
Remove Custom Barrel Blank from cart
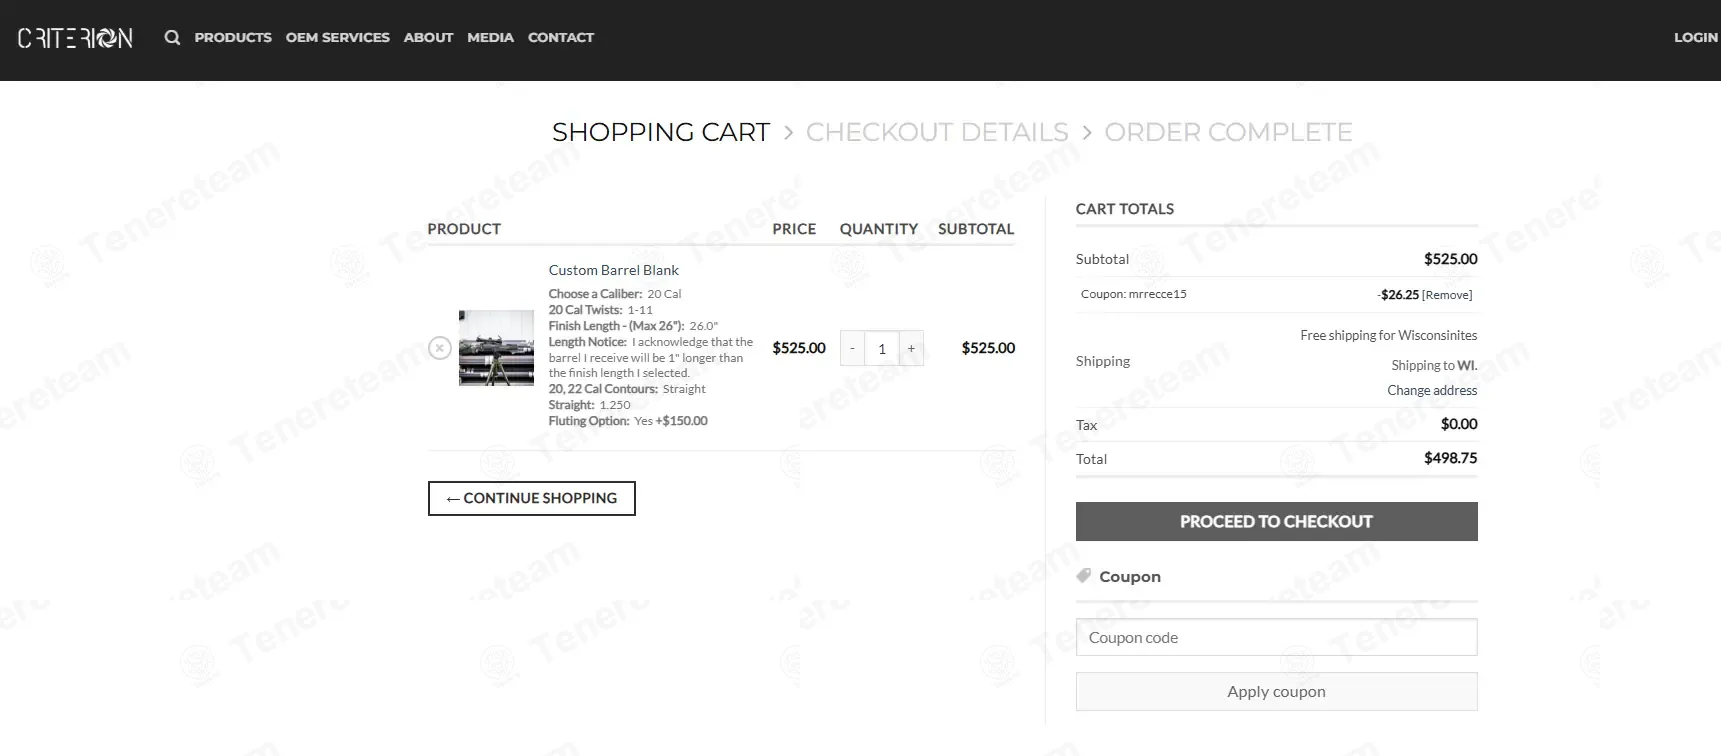click(x=439, y=348)
